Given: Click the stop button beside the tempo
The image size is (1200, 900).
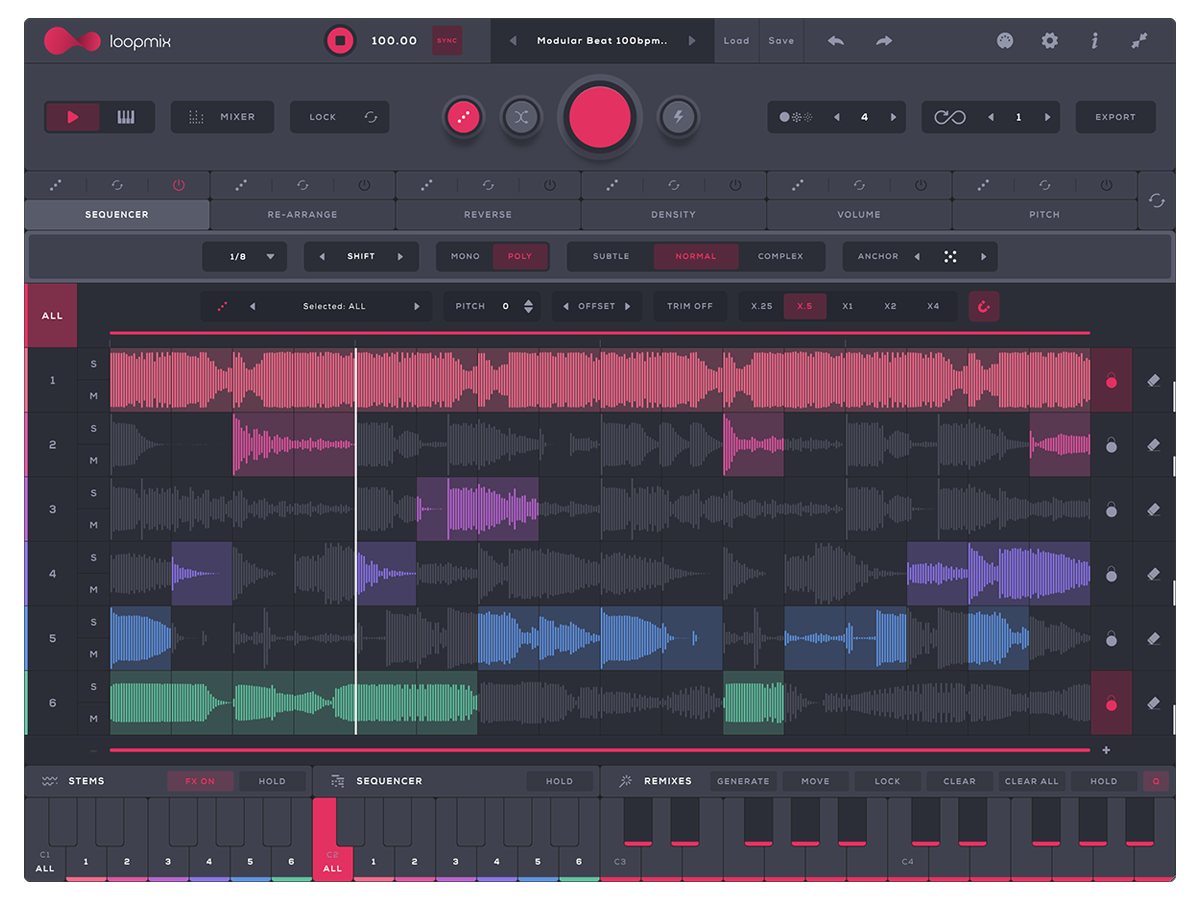Looking at the screenshot, I should pos(340,41).
